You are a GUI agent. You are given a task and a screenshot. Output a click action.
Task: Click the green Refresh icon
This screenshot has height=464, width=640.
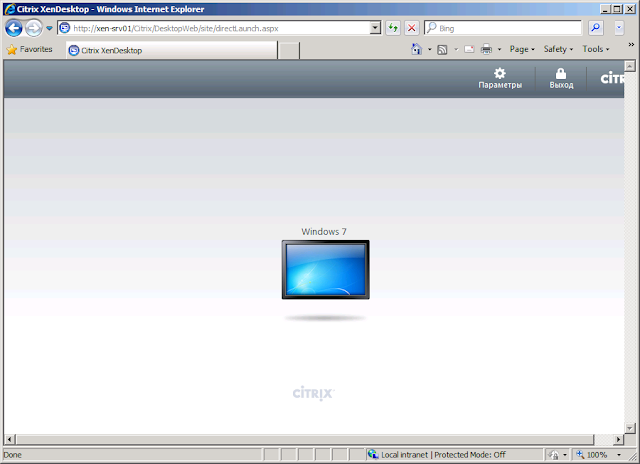coord(393,28)
